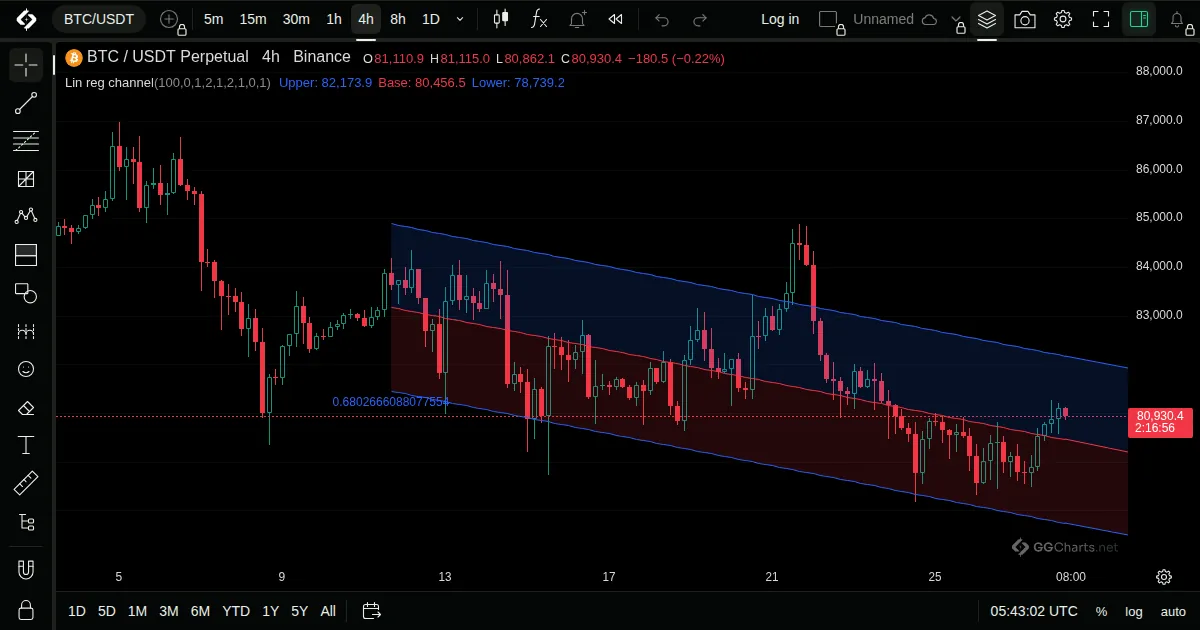Set range to 5D
Image resolution: width=1200 pixels, height=630 pixels.
(107, 611)
